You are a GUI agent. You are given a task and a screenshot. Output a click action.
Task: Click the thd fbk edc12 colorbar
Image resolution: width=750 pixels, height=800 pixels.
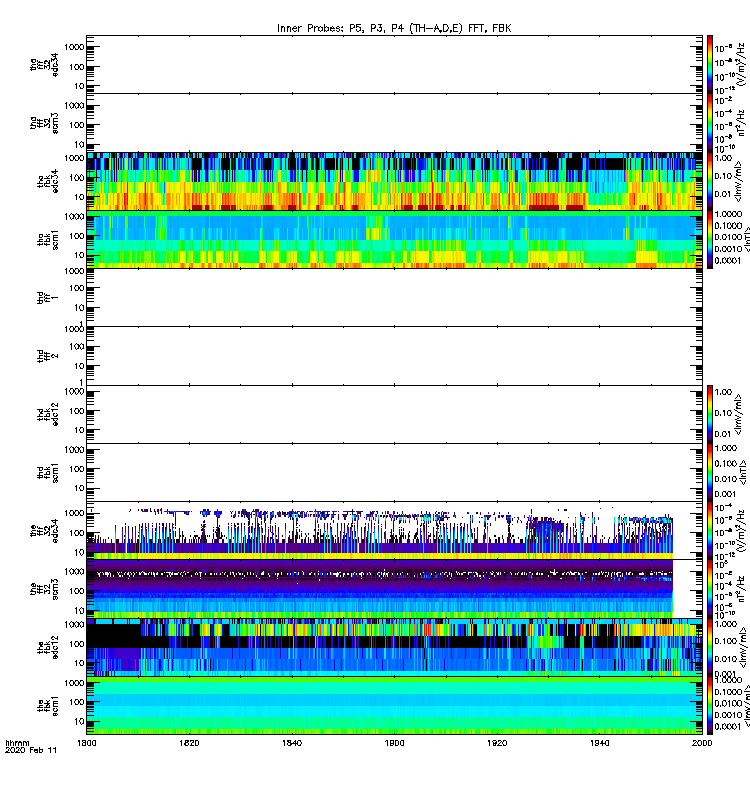pos(710,414)
